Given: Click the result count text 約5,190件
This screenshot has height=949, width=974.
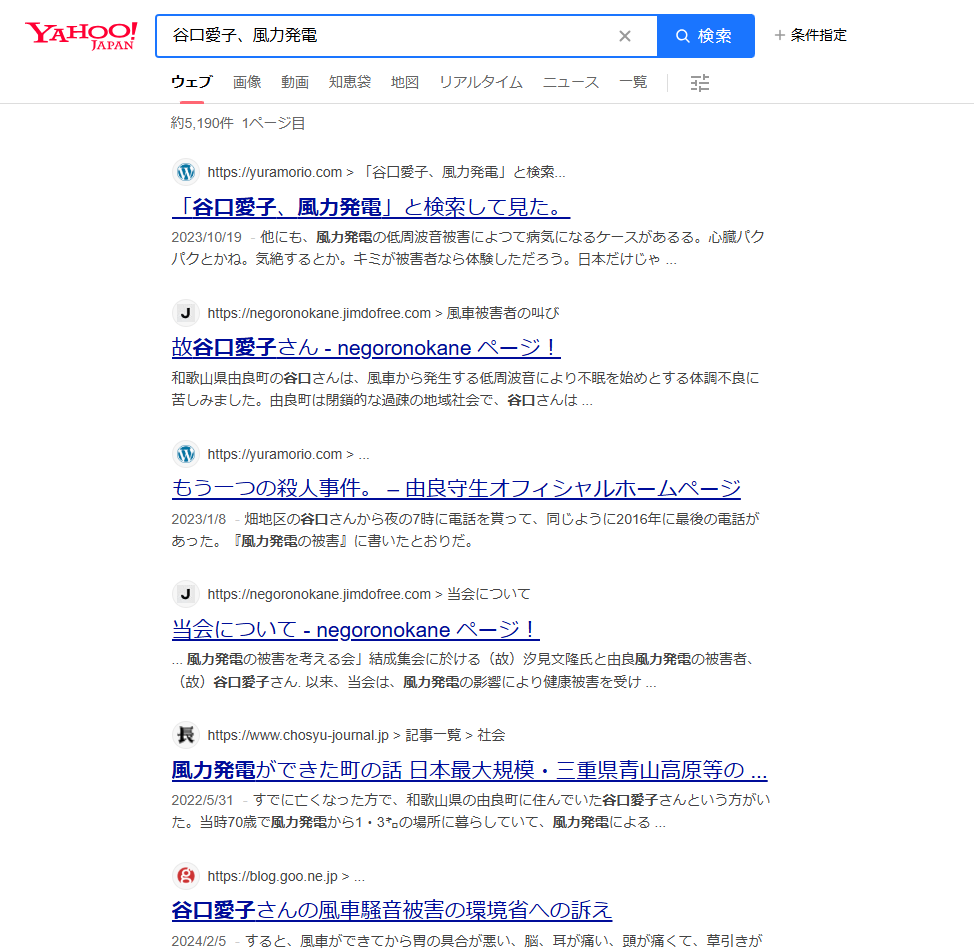Looking at the screenshot, I should tap(202, 123).
